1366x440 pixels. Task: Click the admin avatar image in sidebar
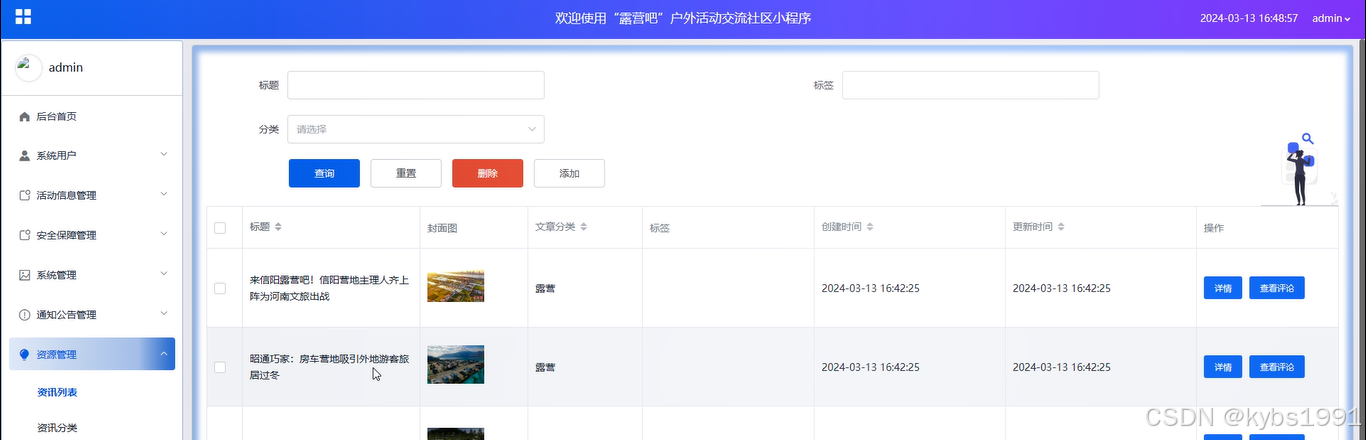29,67
